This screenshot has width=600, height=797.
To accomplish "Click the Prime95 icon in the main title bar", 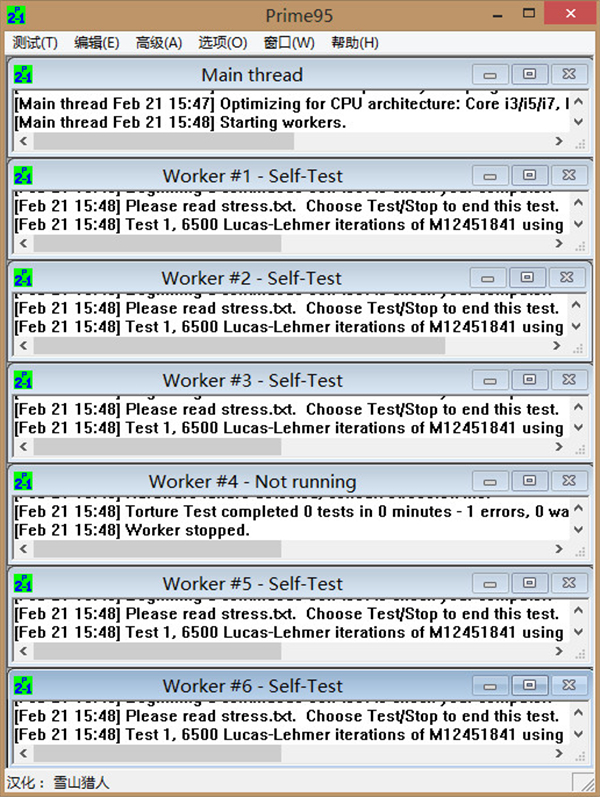I will (16, 16).
